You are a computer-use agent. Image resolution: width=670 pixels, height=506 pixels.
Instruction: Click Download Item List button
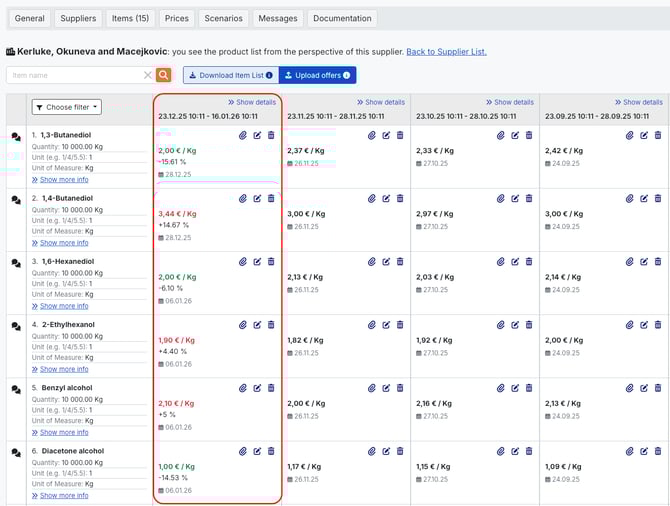tap(230, 75)
